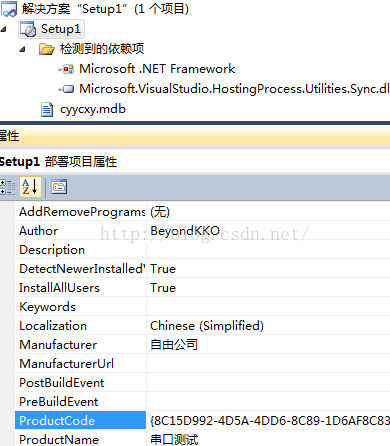Select the Setup1 project in the tree
Viewport: 390px width, 446px height.
point(61,29)
